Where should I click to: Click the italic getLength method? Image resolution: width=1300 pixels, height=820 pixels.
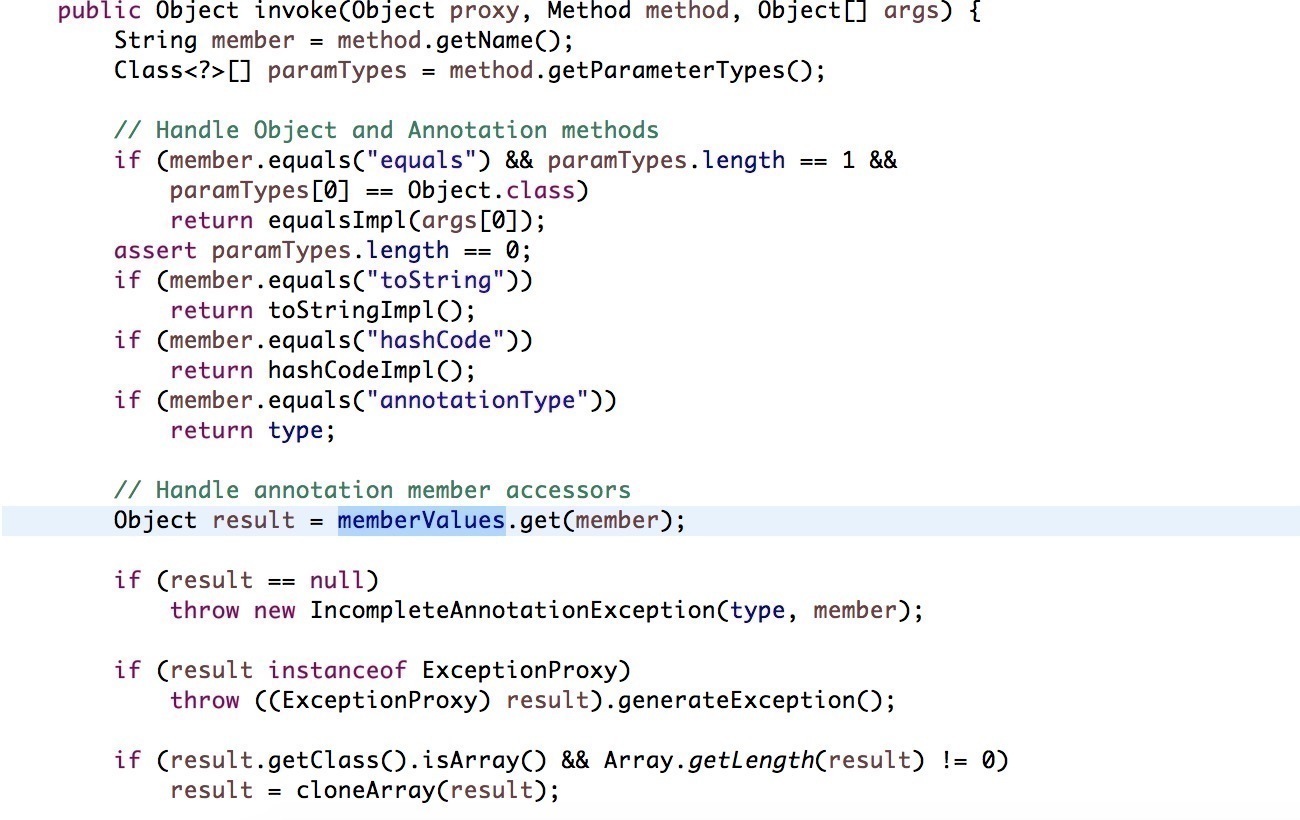pos(750,761)
